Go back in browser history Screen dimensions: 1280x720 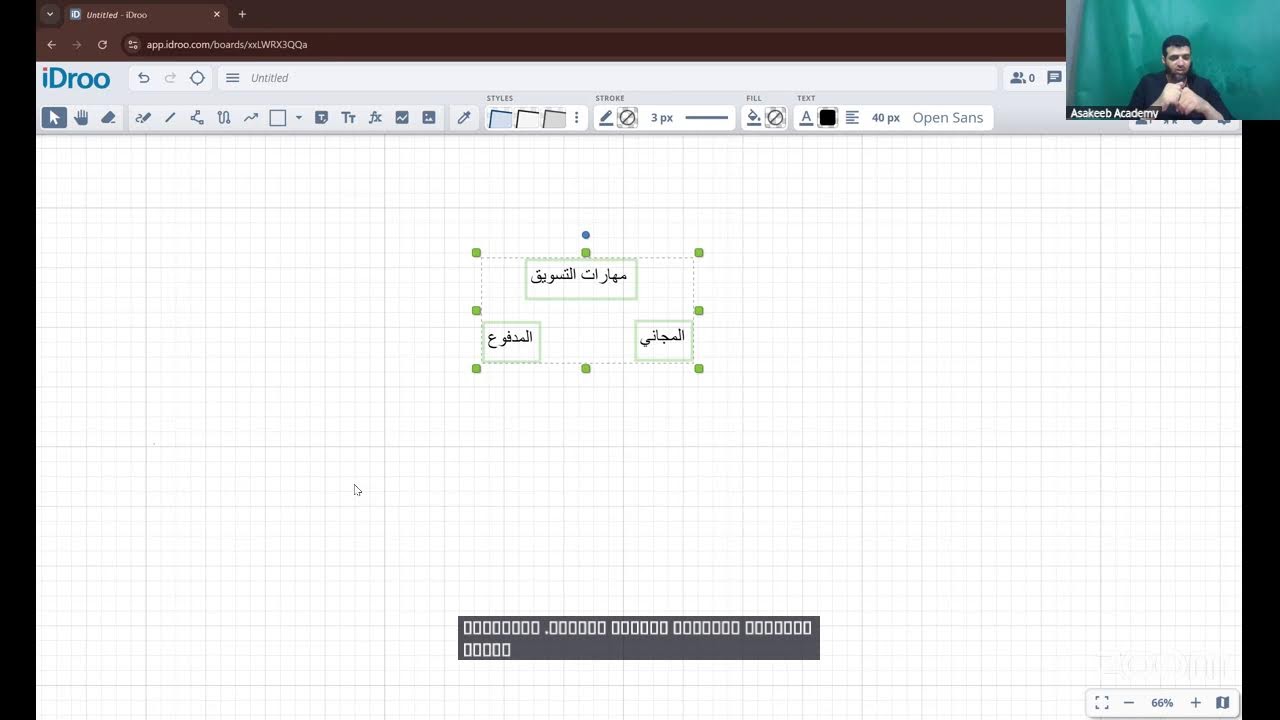(x=52, y=45)
